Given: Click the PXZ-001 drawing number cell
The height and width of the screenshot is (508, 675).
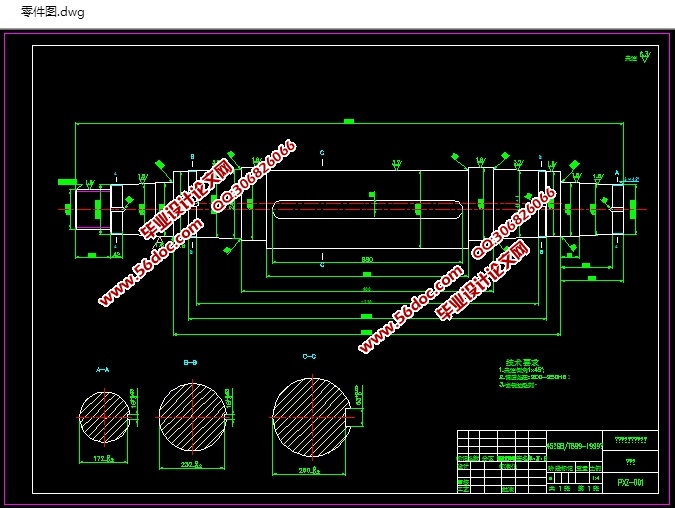Looking at the screenshot, I should tap(627, 483).
